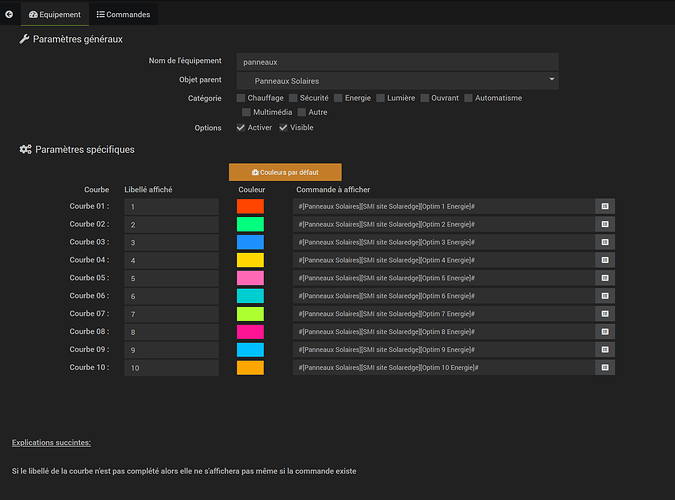The height and width of the screenshot is (500, 675).
Task: Pick the orange-red color swatch for Courbe 01
Action: coord(250,206)
